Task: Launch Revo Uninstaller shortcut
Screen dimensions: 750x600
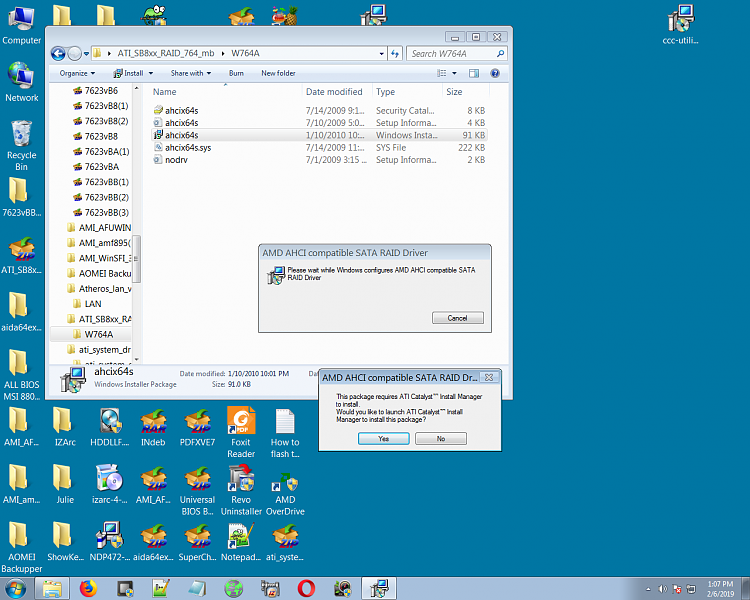Action: (x=241, y=490)
